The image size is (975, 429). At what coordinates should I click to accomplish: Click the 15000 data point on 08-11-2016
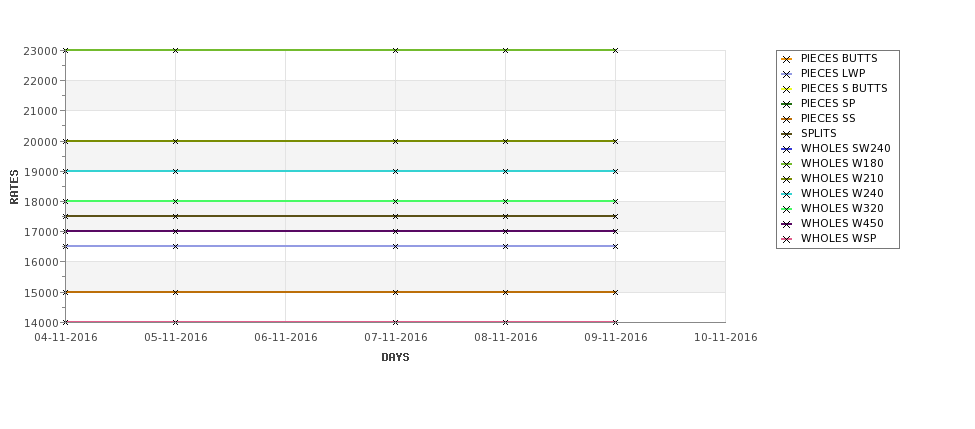click(506, 292)
